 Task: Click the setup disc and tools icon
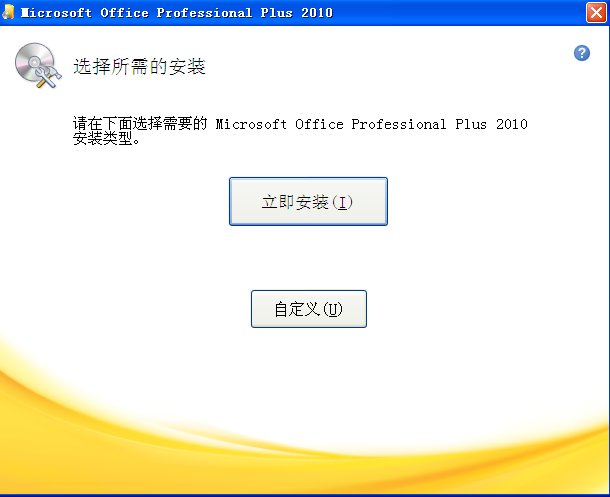38,66
